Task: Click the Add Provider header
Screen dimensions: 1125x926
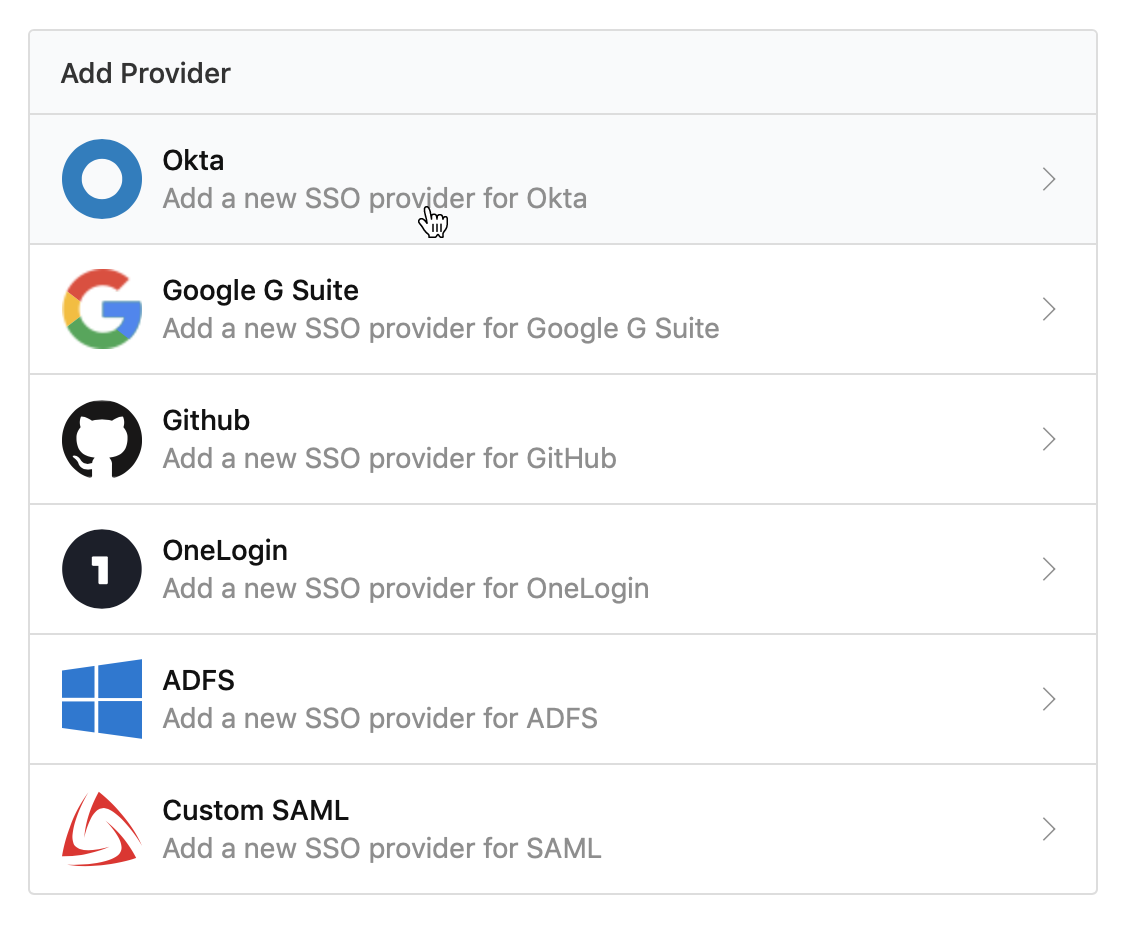Action: 145,72
